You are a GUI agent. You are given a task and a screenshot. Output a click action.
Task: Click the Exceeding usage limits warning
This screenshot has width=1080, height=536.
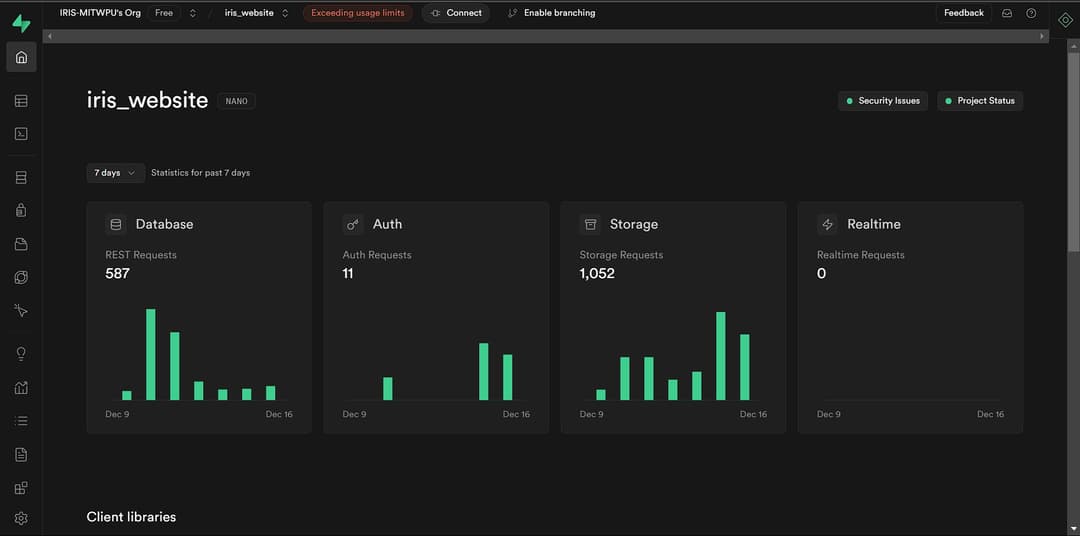pyautogui.click(x=357, y=13)
